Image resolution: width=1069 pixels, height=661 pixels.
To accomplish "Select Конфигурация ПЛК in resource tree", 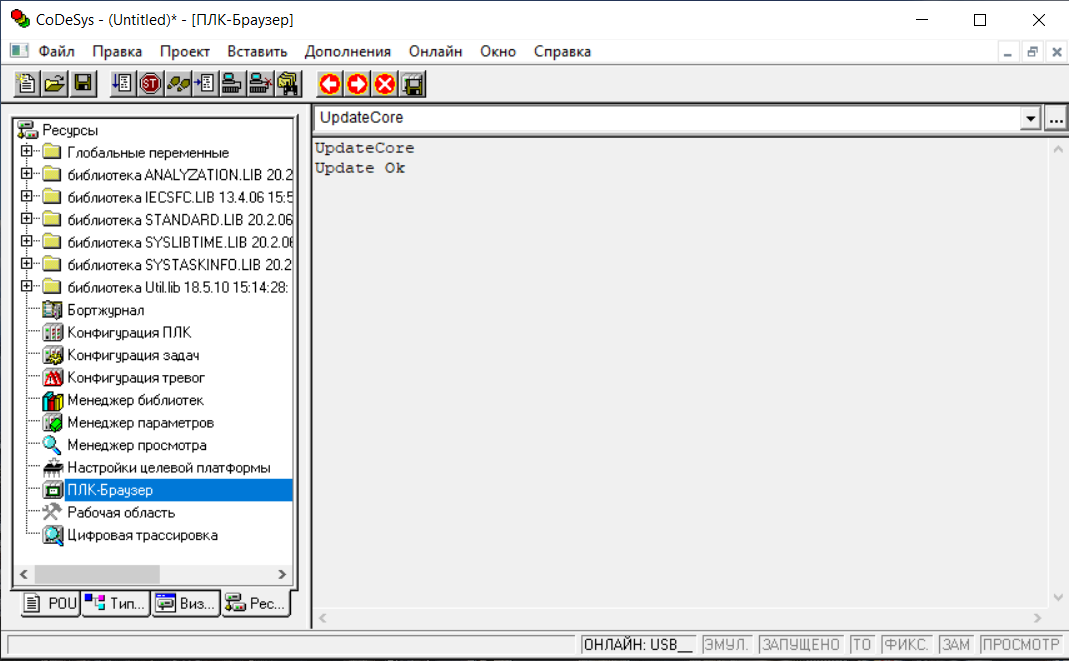I will pyautogui.click(x=128, y=332).
